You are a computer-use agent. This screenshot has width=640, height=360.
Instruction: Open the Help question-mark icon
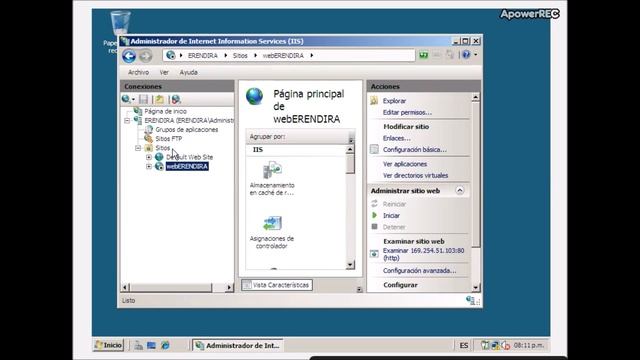point(466,54)
